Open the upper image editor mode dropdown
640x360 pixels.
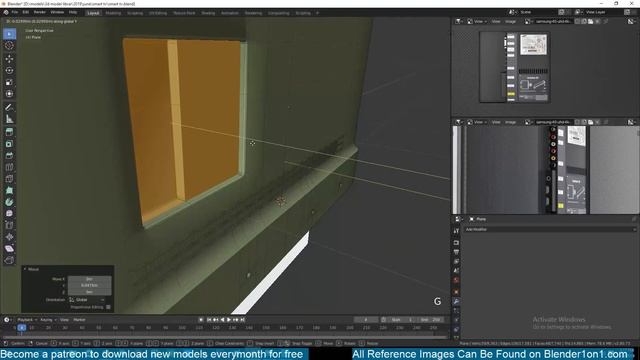[x=477, y=21]
